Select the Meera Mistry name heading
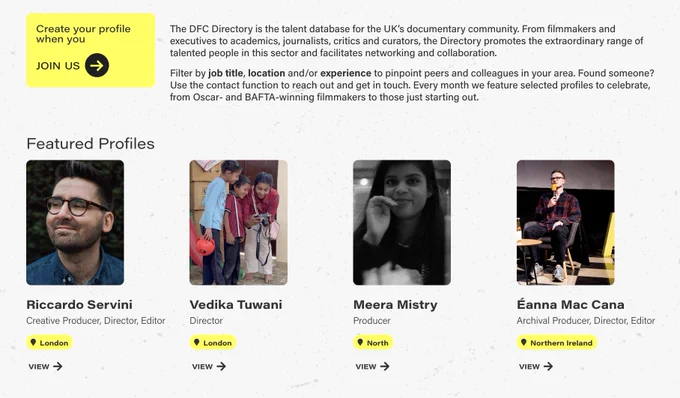Image resolution: width=680 pixels, height=398 pixels. pyautogui.click(x=395, y=305)
